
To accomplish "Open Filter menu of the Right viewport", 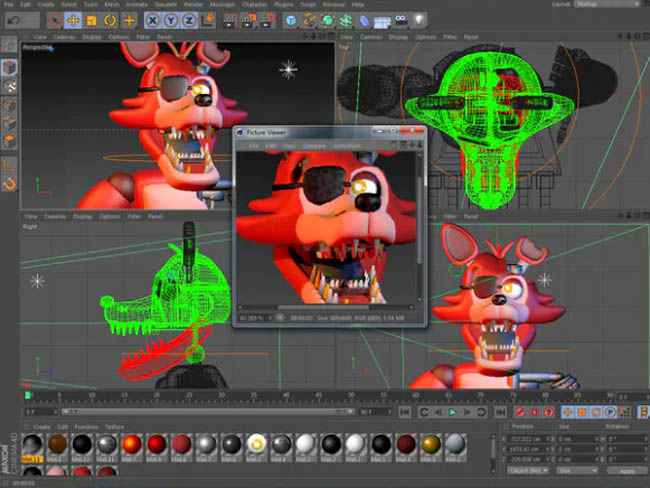I will 133,217.
